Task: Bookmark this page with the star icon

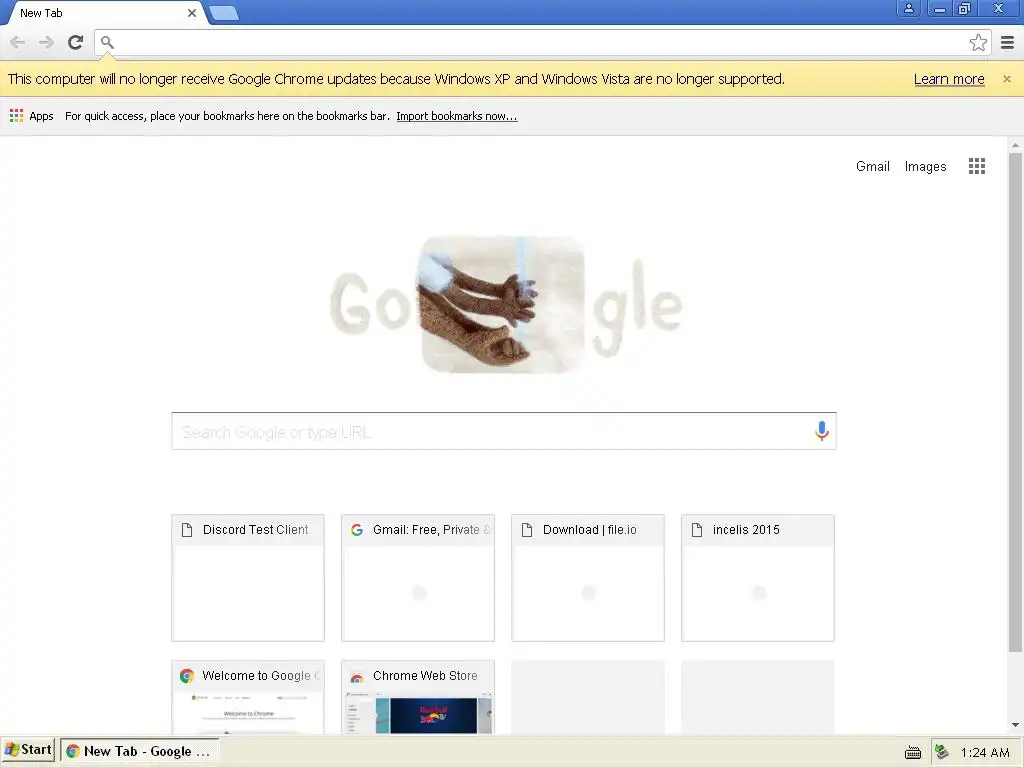Action: point(978,42)
